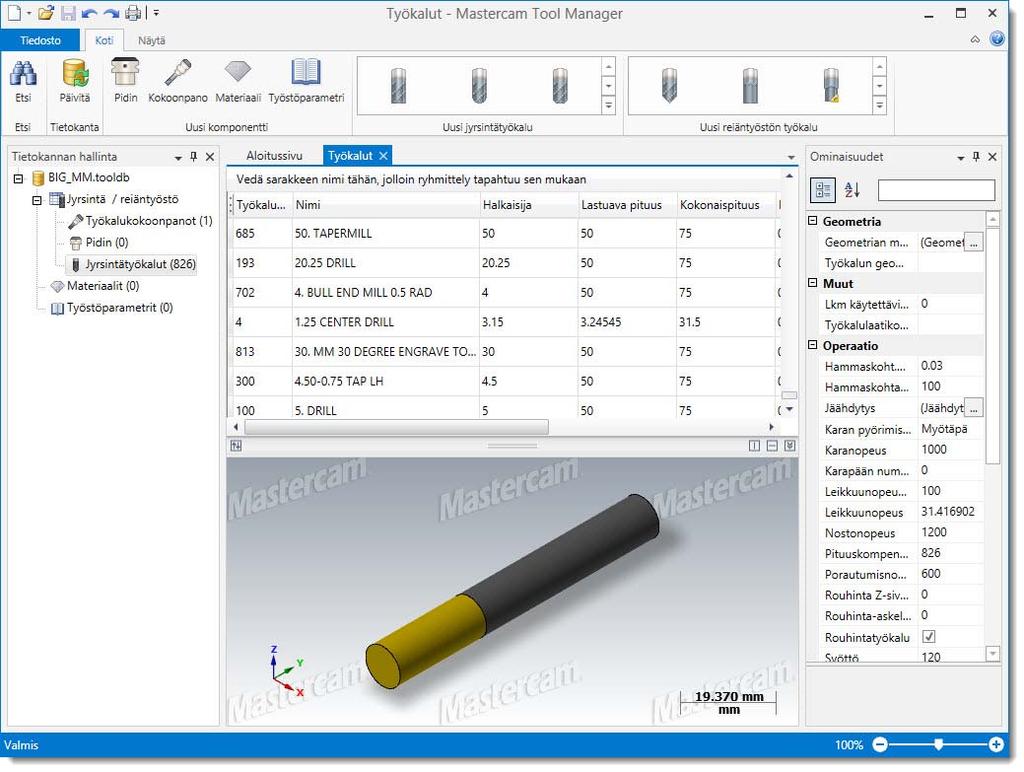This screenshot has width=1024, height=772.
Task: Collapse the BIG_MM.tooldb tree node
Action: pos(19,178)
